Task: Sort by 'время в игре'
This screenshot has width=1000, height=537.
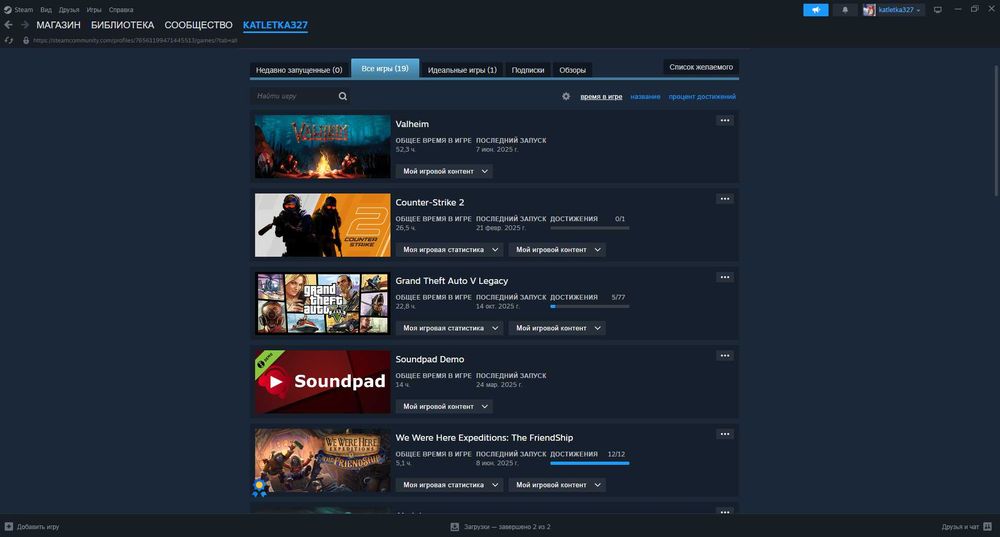Action: click(601, 96)
